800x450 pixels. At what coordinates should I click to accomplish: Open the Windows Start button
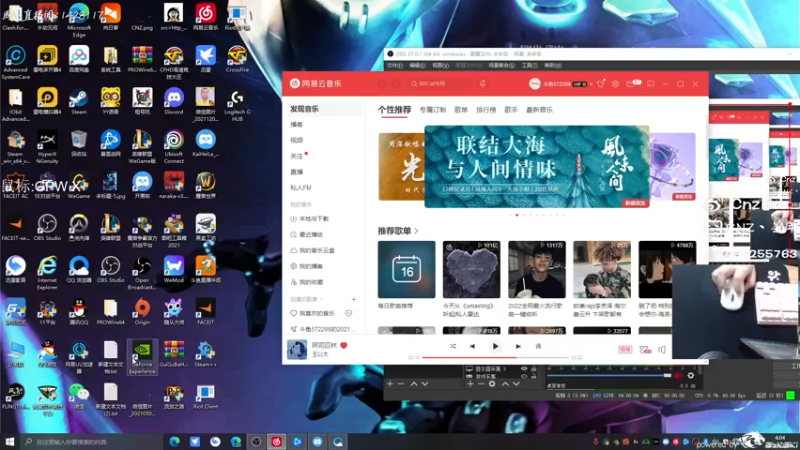click(10, 441)
